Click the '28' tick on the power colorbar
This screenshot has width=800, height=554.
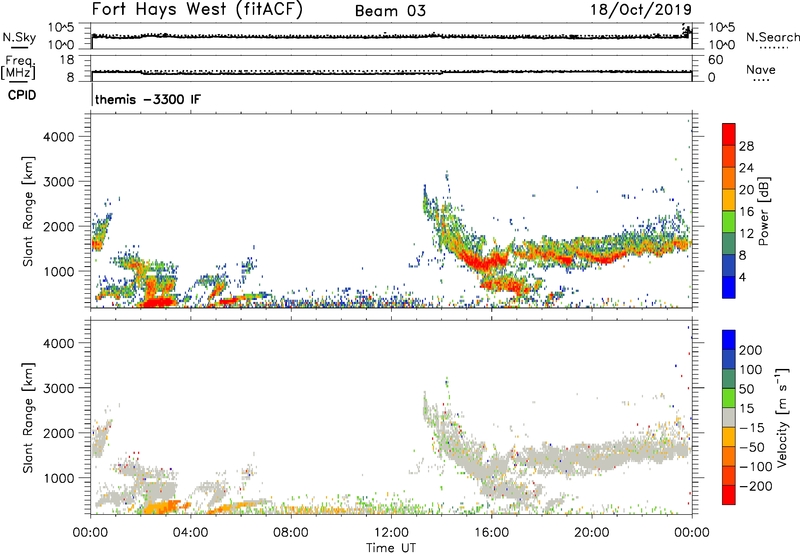[x=746, y=146]
